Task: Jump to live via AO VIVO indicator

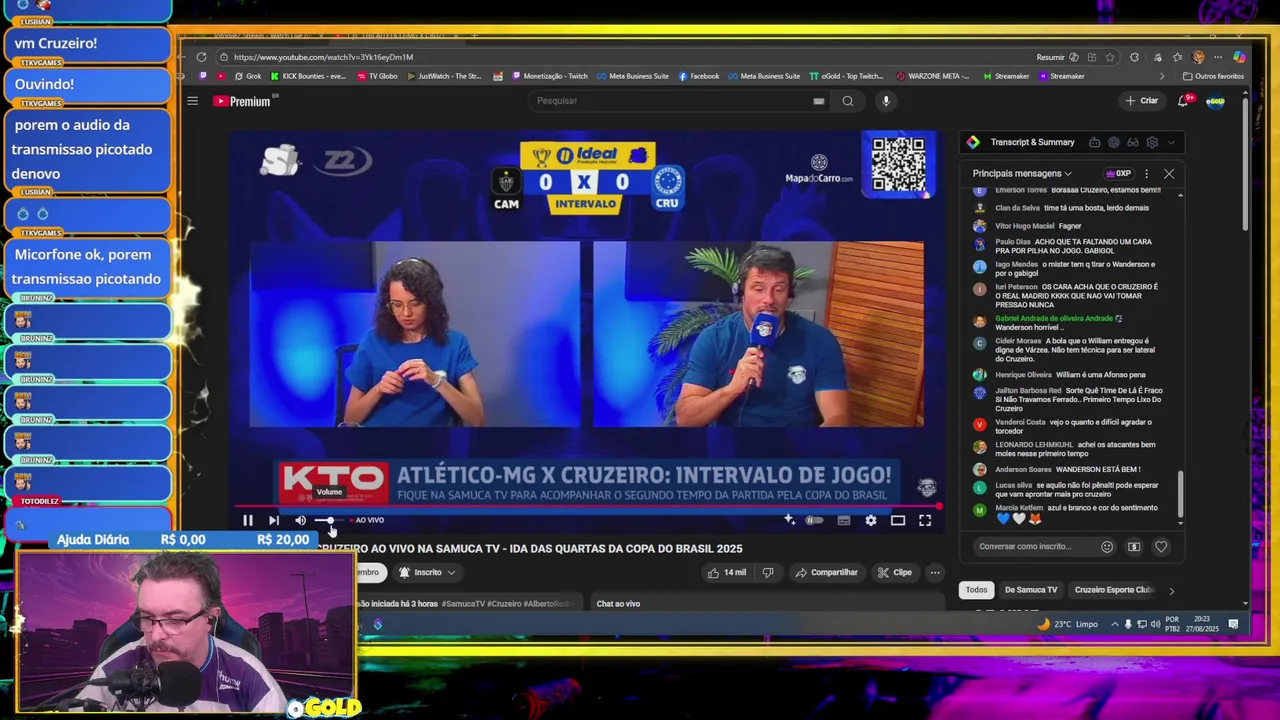Action: click(366, 520)
